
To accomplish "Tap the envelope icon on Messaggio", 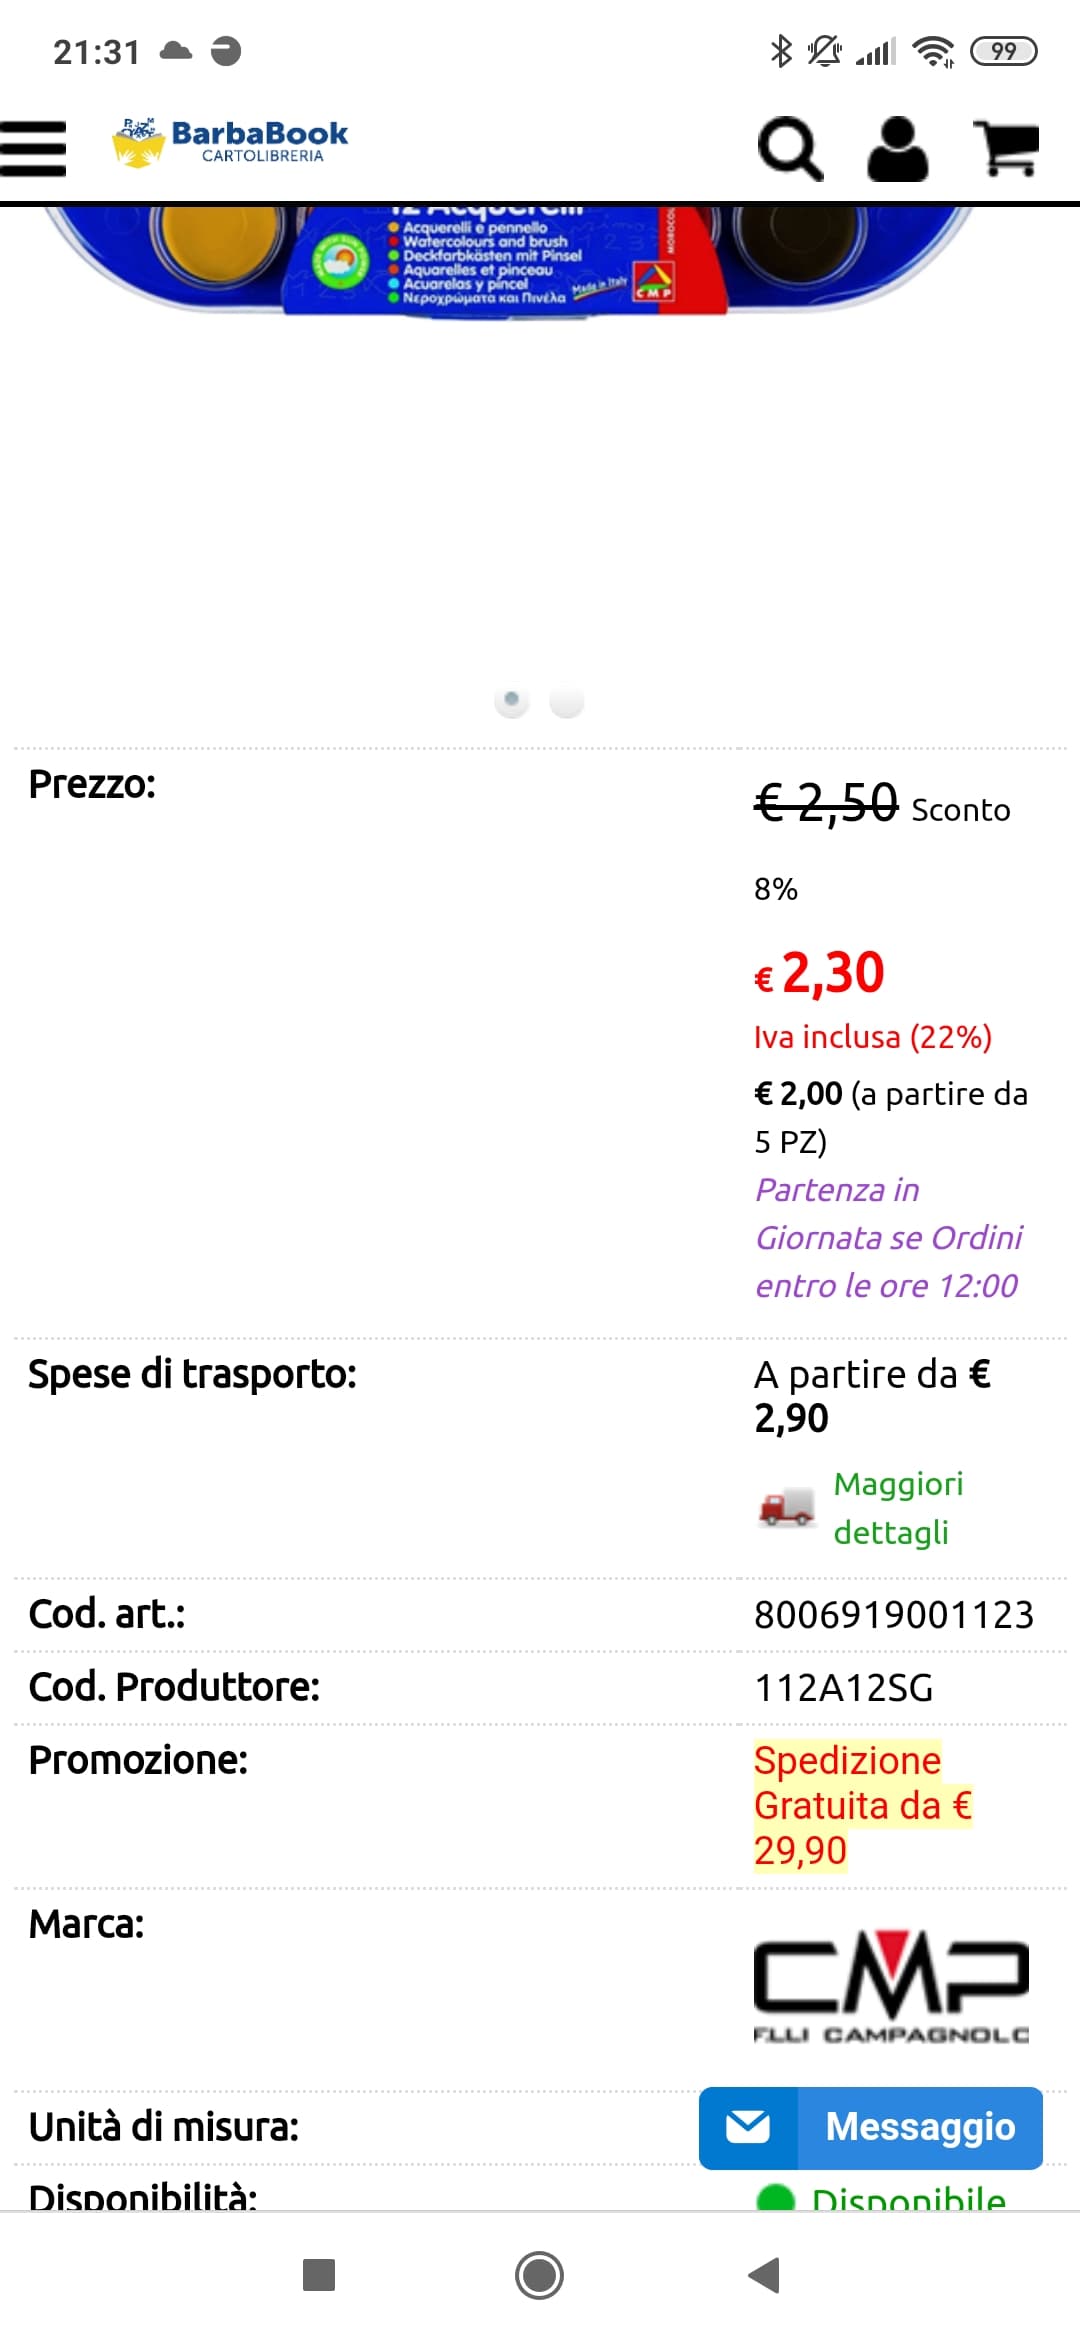I will pyautogui.click(x=748, y=2127).
